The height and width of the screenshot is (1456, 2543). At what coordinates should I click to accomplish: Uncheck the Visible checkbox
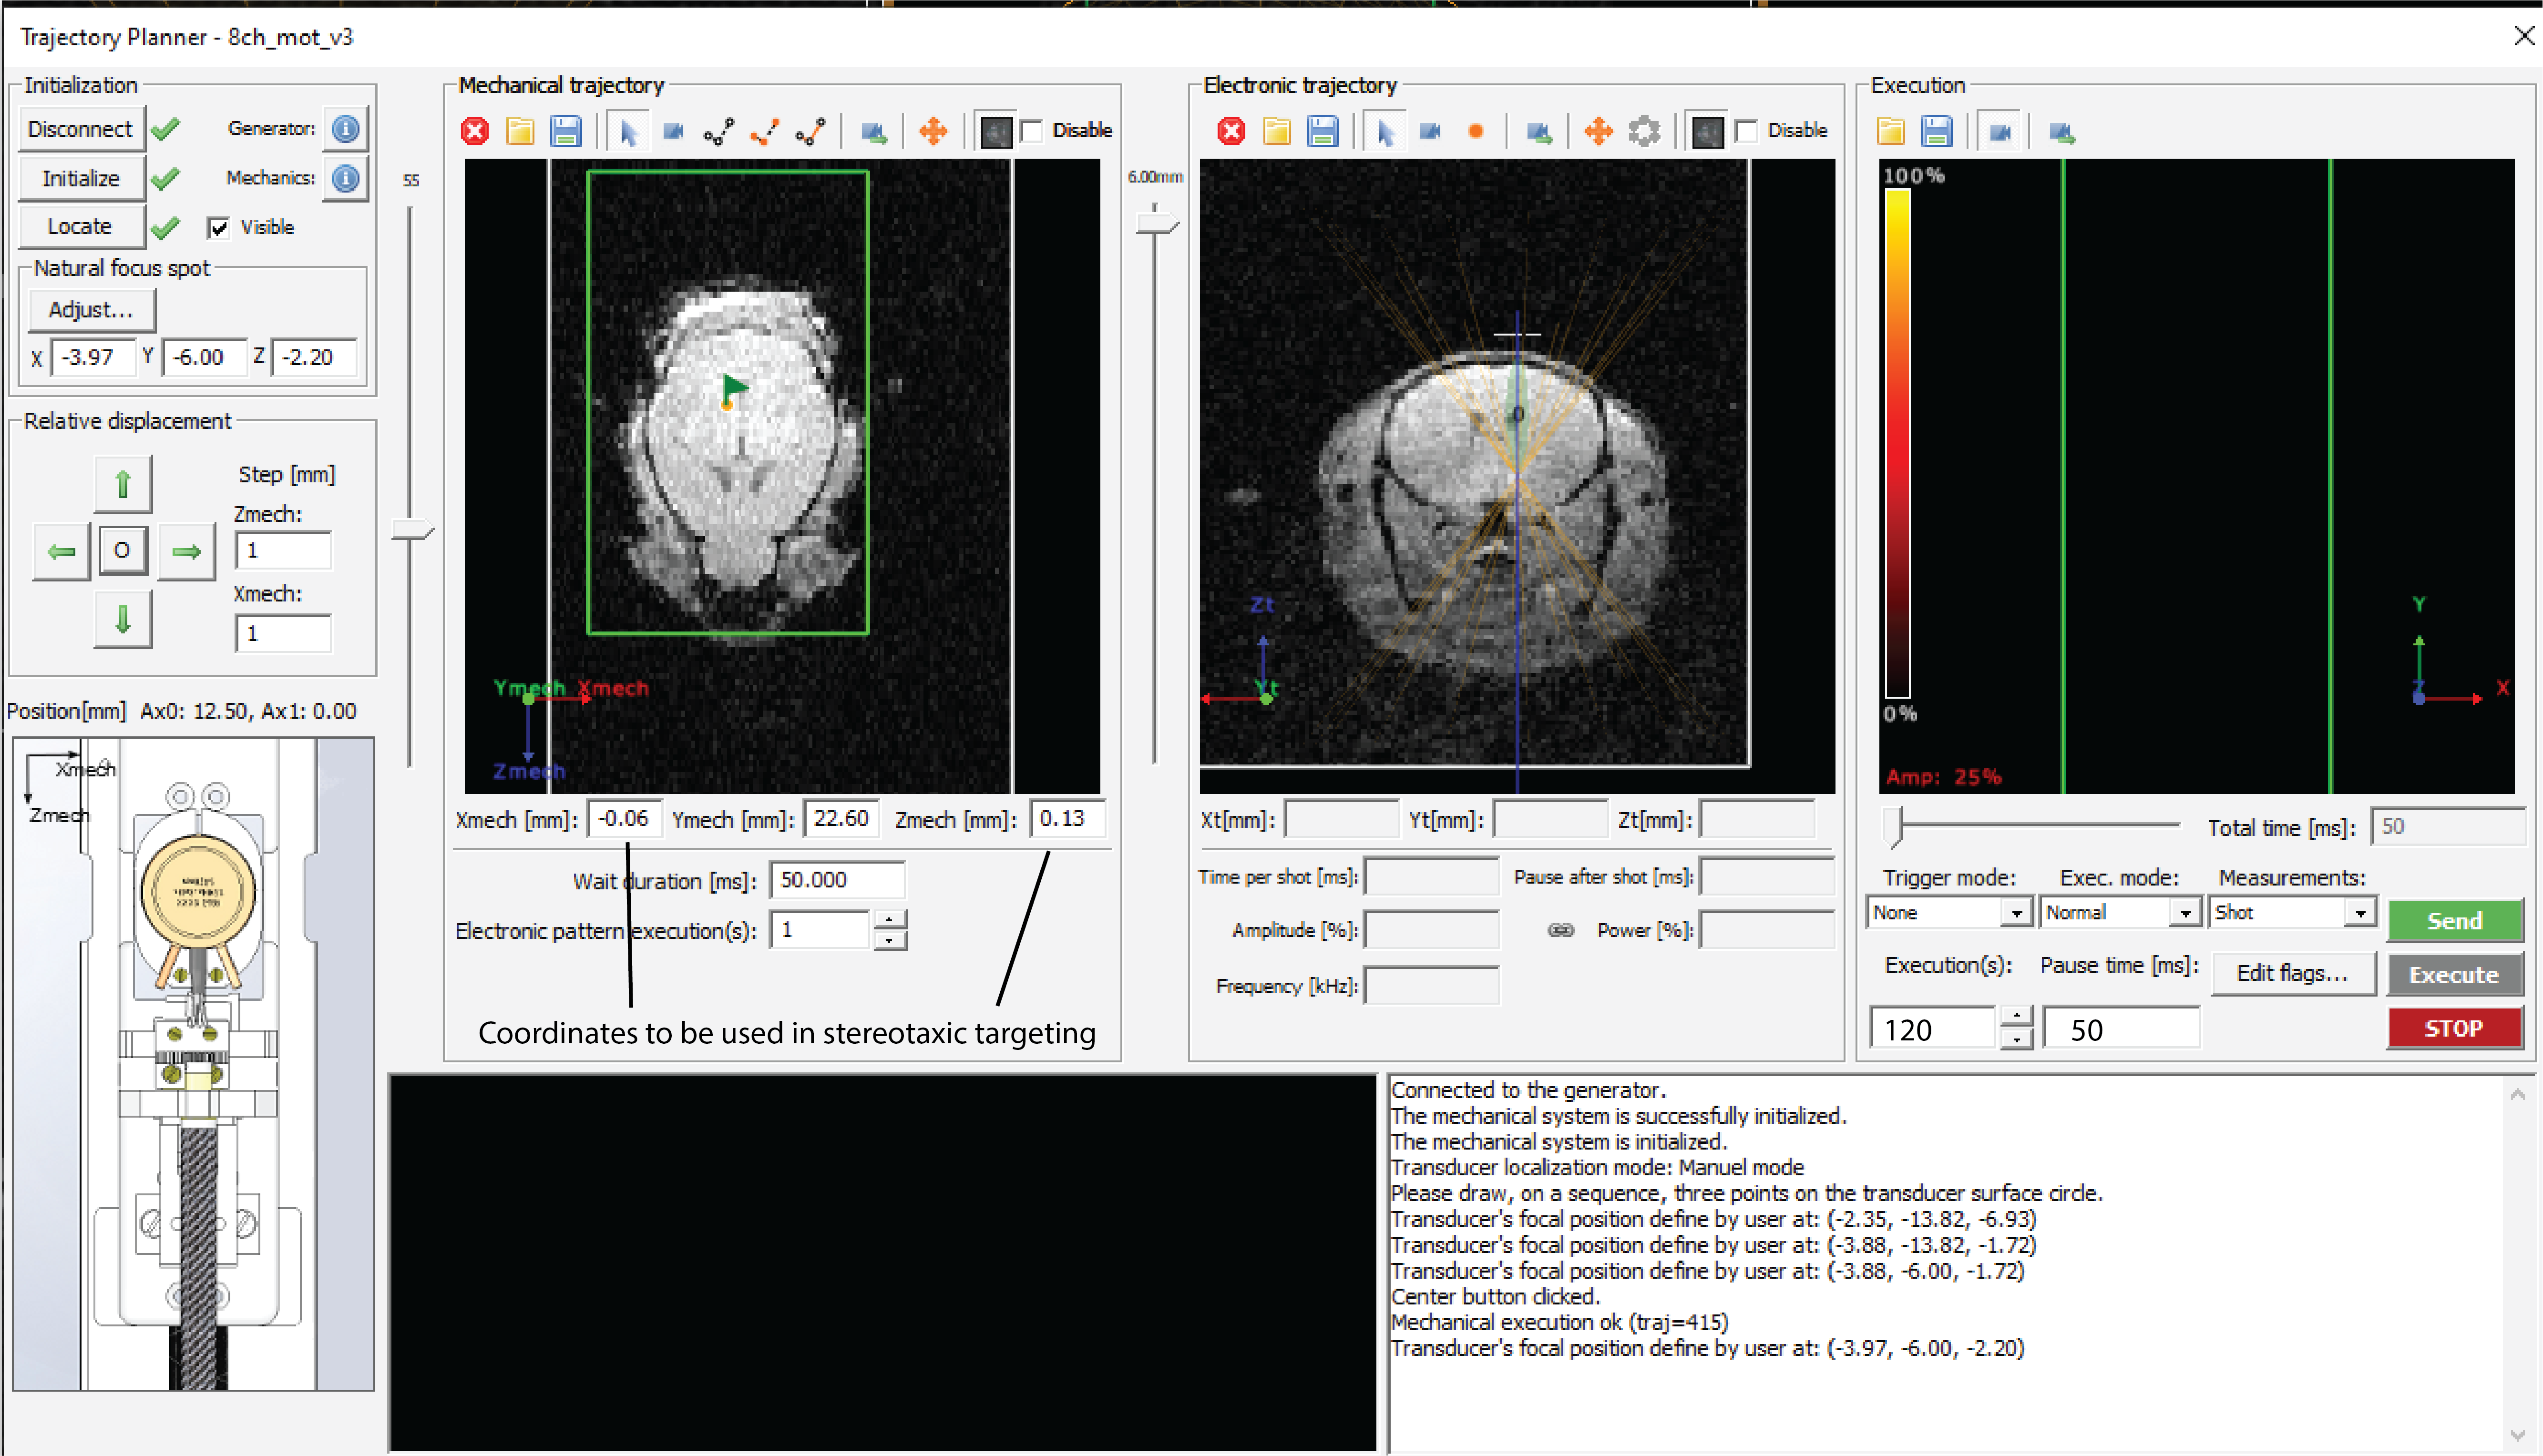(x=218, y=228)
